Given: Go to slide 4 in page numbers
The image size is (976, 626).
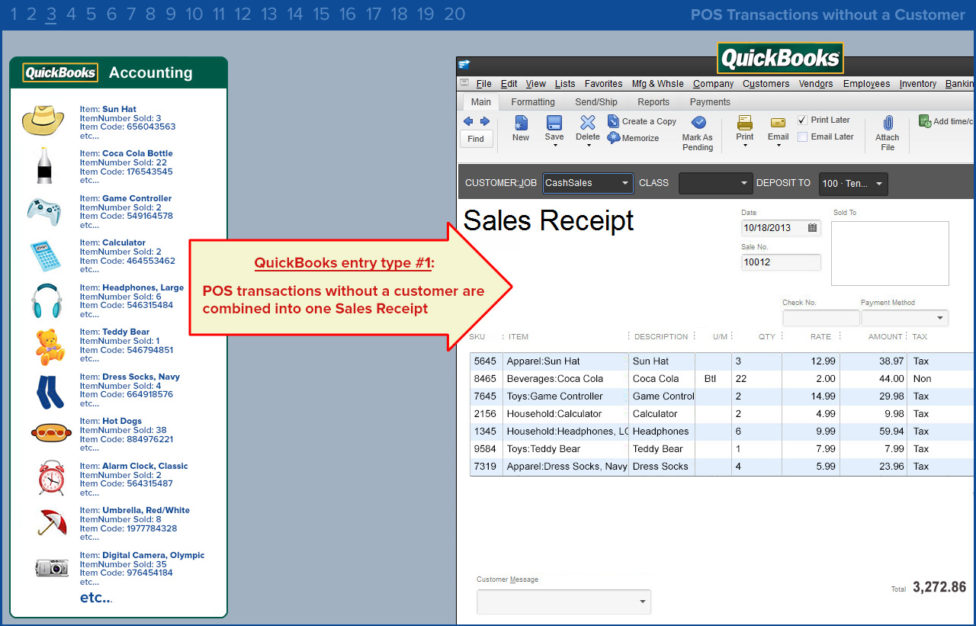Looking at the screenshot, I should (71, 14).
